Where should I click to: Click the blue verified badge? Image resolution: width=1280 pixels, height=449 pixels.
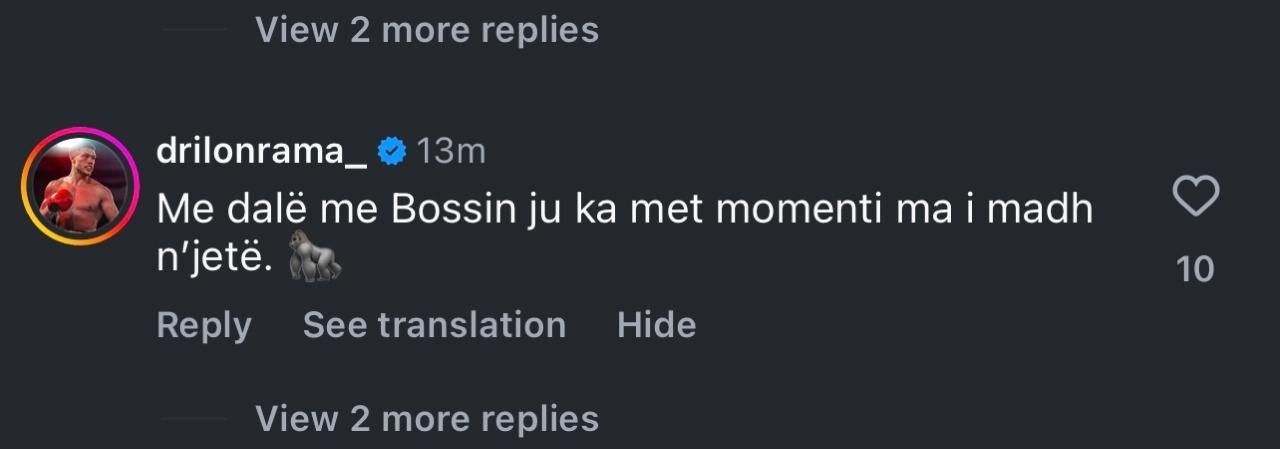[x=391, y=152]
